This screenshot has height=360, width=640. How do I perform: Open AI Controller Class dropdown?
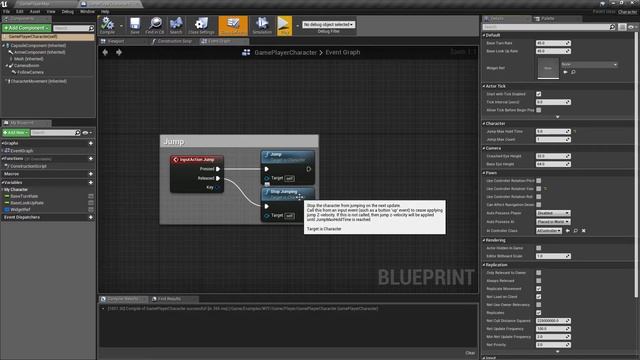click(549, 231)
